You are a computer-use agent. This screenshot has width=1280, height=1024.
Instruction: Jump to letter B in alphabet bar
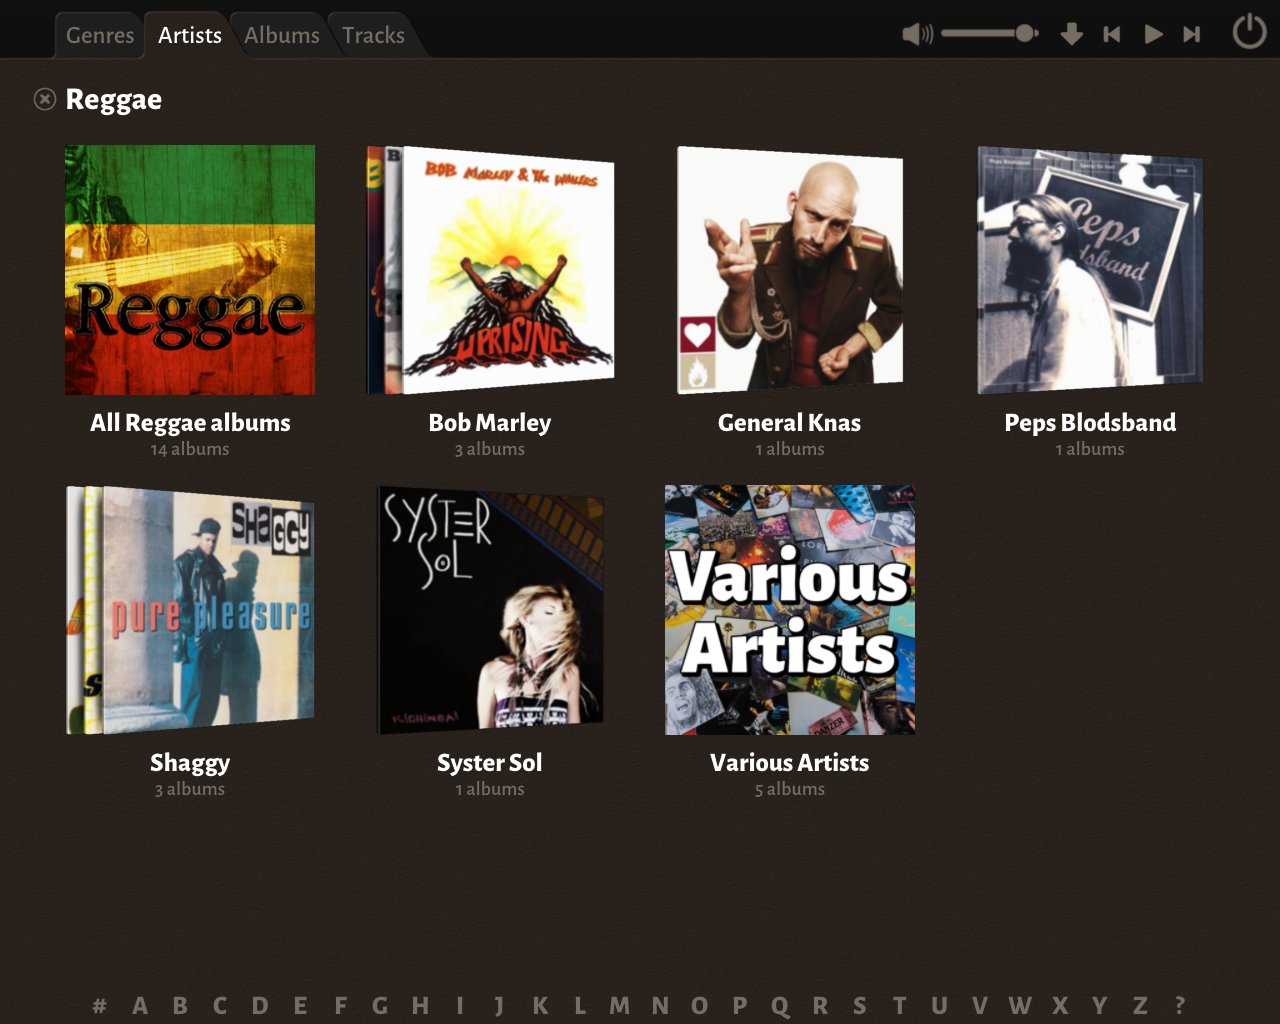click(x=180, y=1005)
